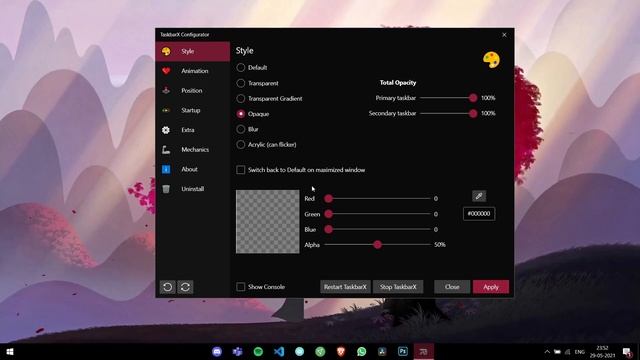Image resolution: width=640 pixels, height=360 pixels.
Task: Open Spotify from the taskbar
Action: pos(258,351)
